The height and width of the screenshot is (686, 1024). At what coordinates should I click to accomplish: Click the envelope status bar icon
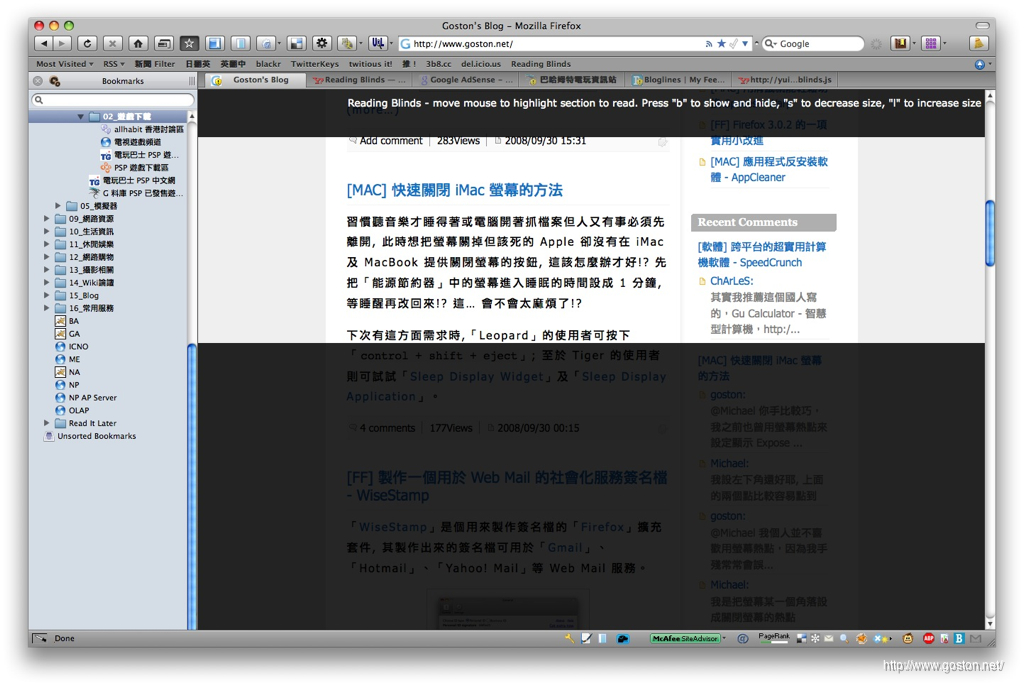tap(829, 638)
